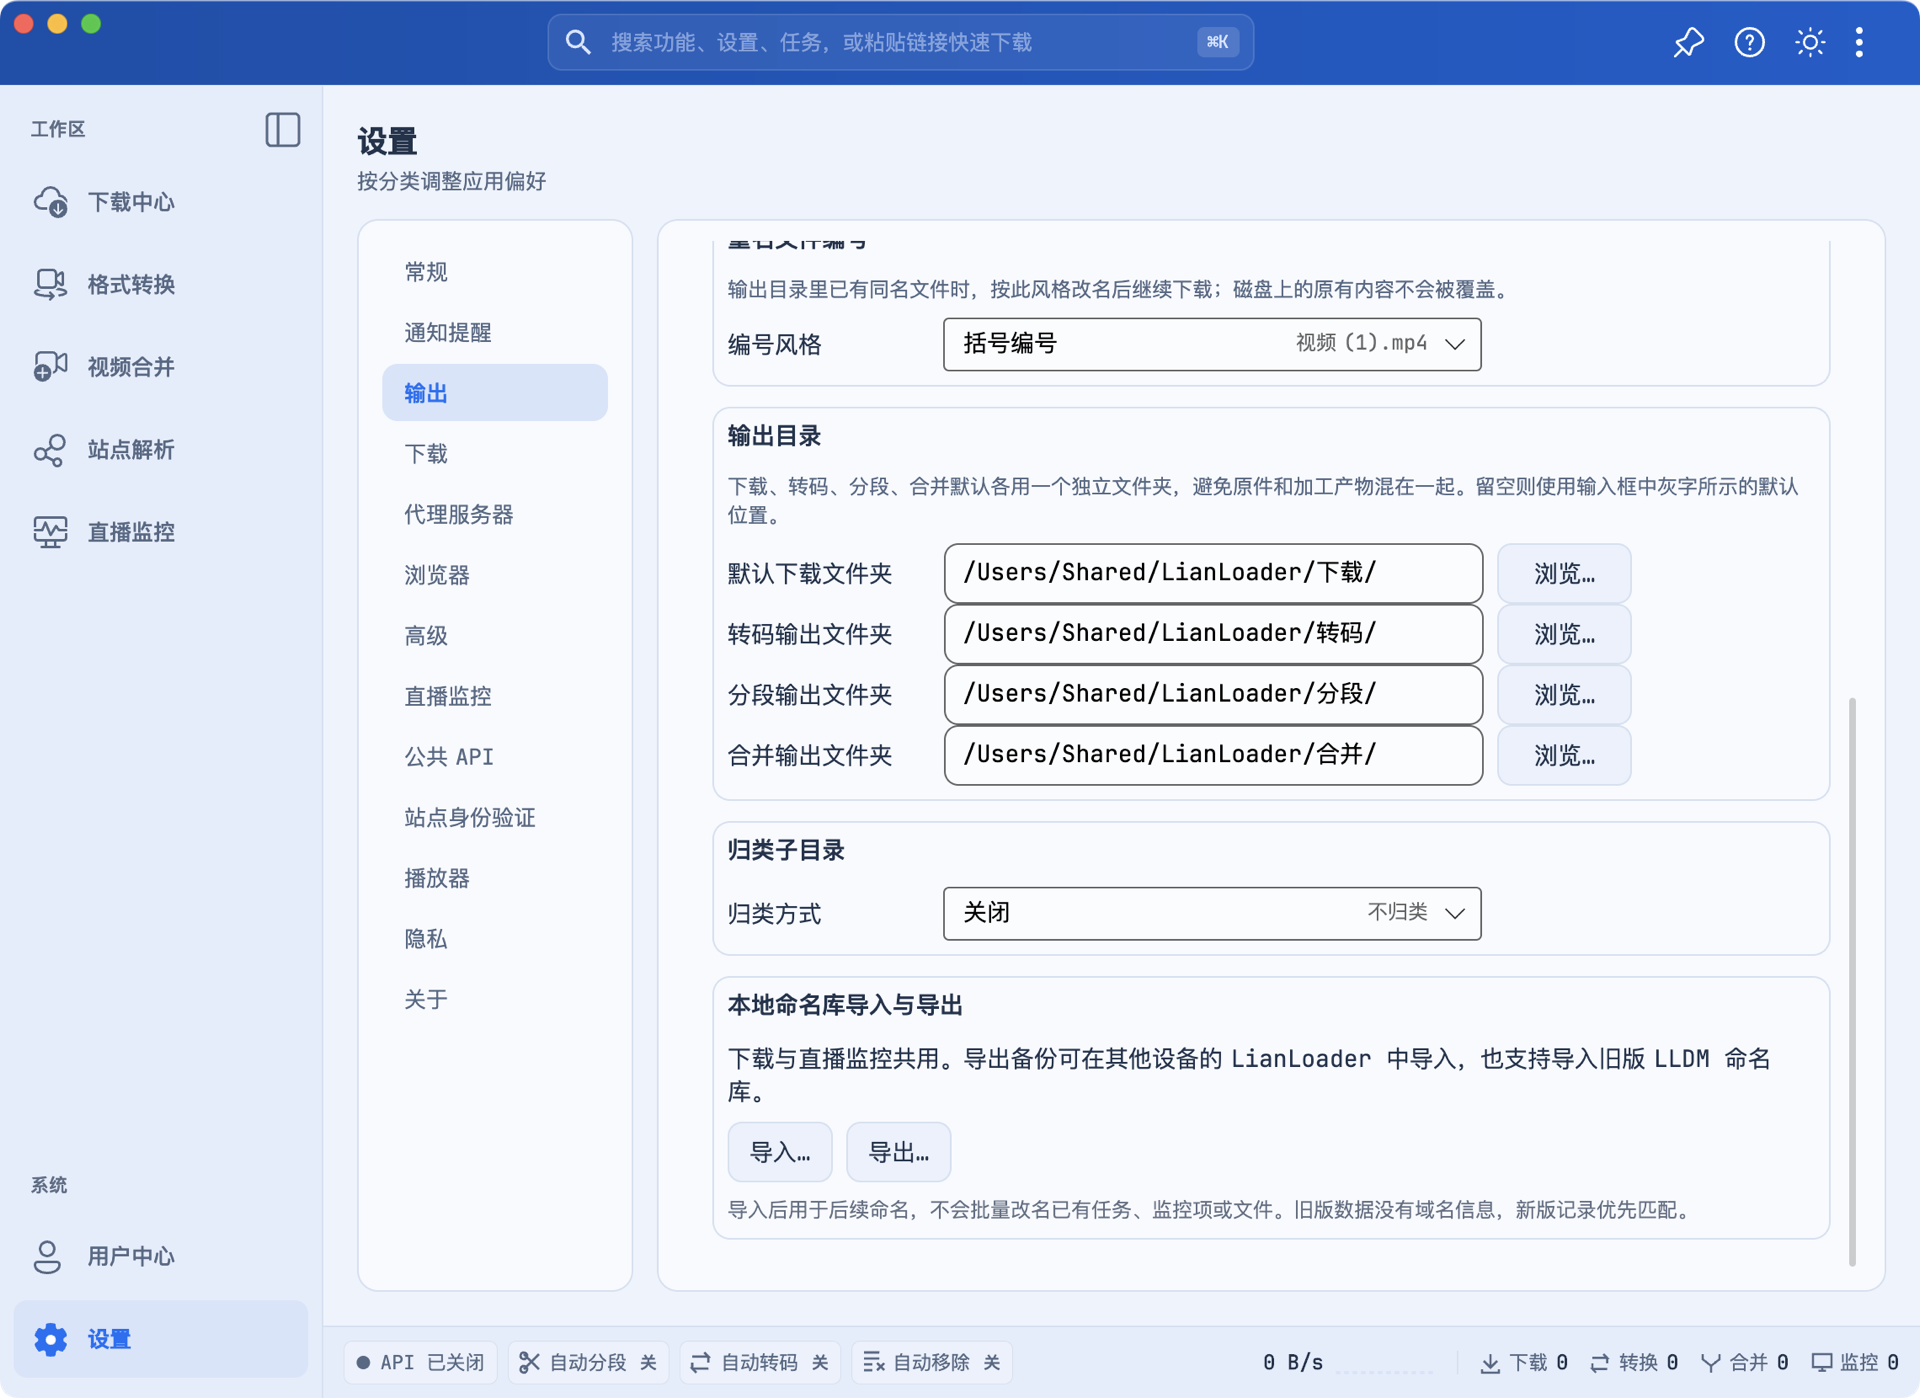Open 站点解析 in the sidebar
The width and height of the screenshot is (1920, 1398).
[160, 450]
